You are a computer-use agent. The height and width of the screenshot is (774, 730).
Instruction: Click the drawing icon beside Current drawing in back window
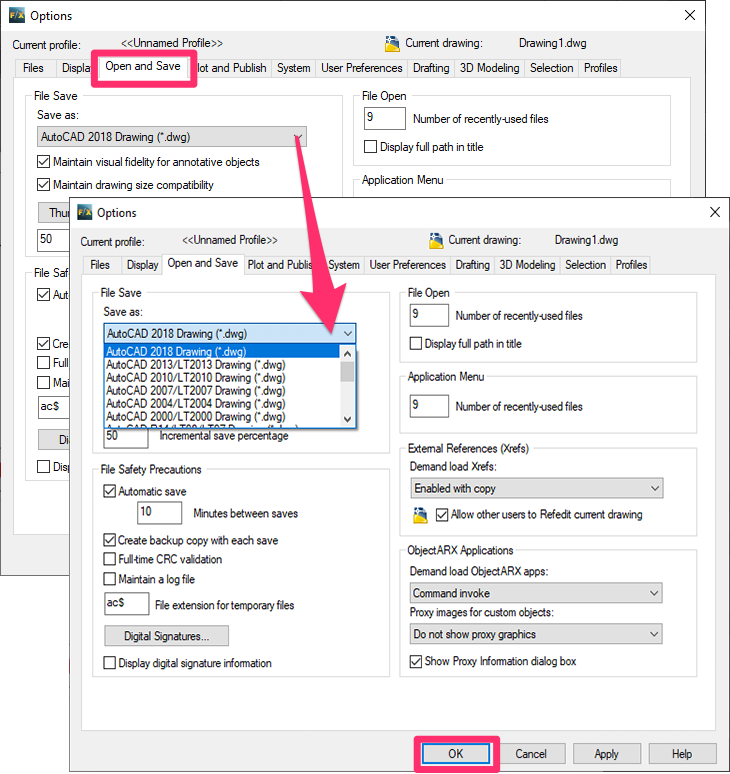click(x=392, y=44)
